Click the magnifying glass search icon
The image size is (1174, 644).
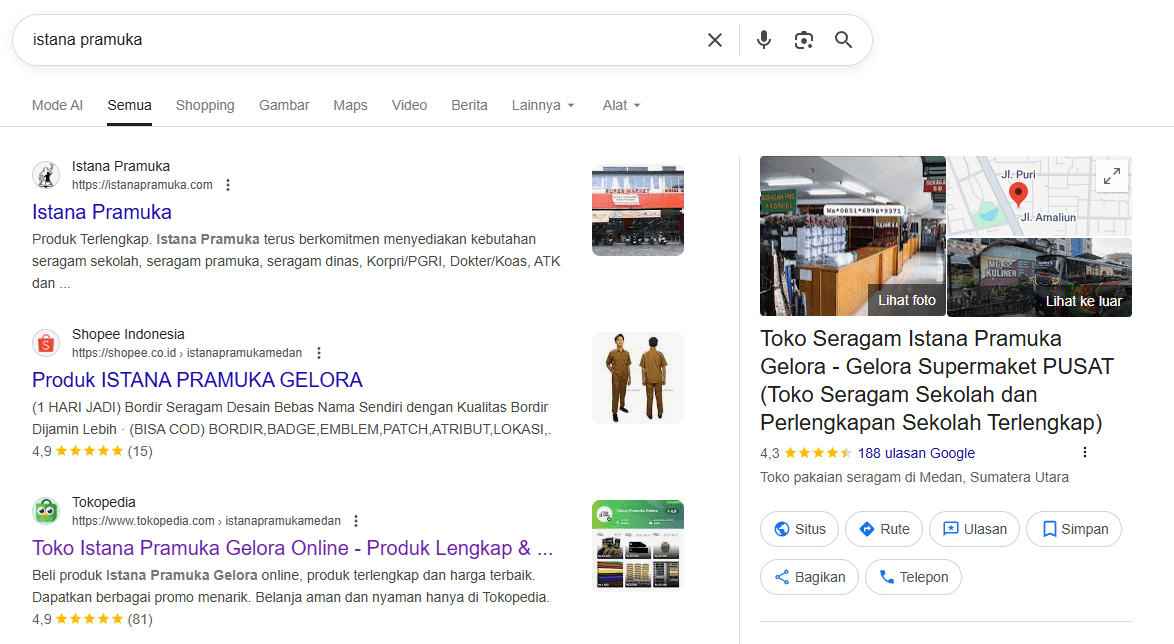point(843,40)
